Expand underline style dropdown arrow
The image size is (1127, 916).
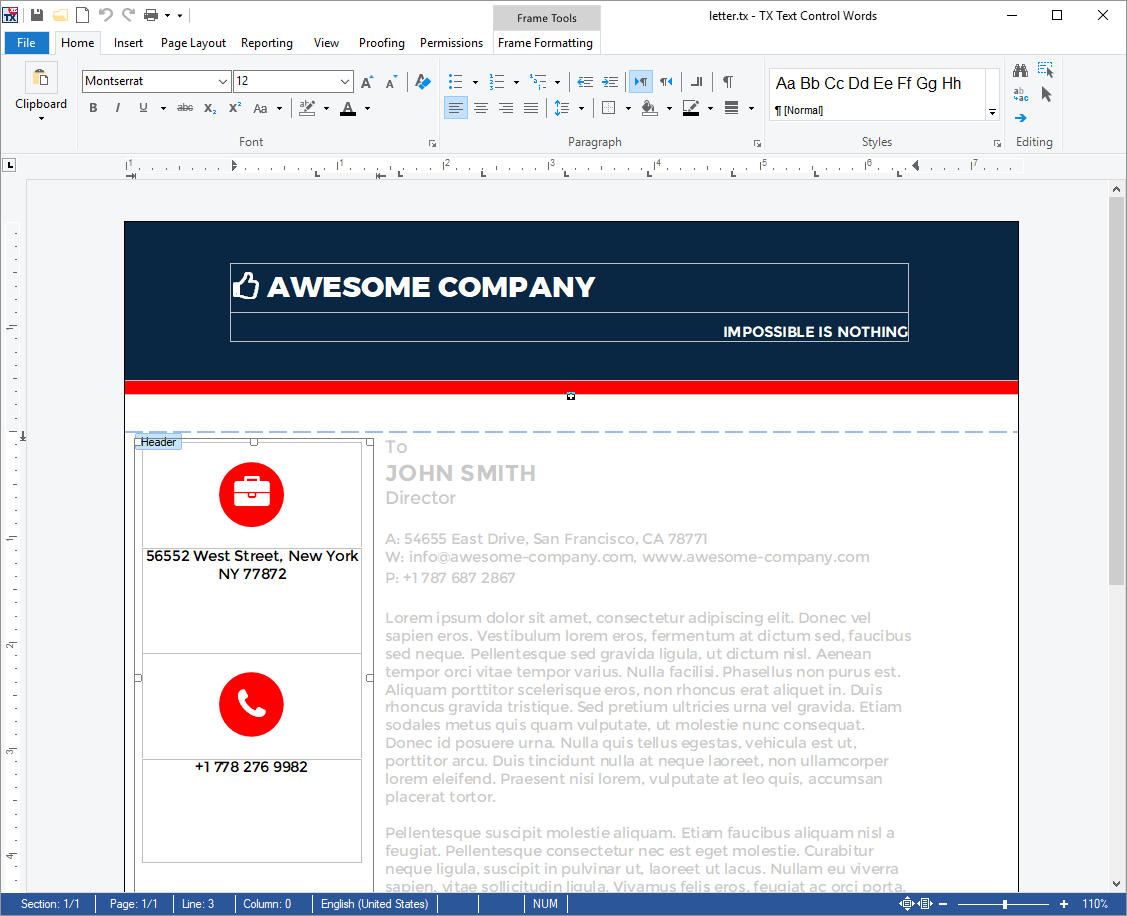point(163,109)
